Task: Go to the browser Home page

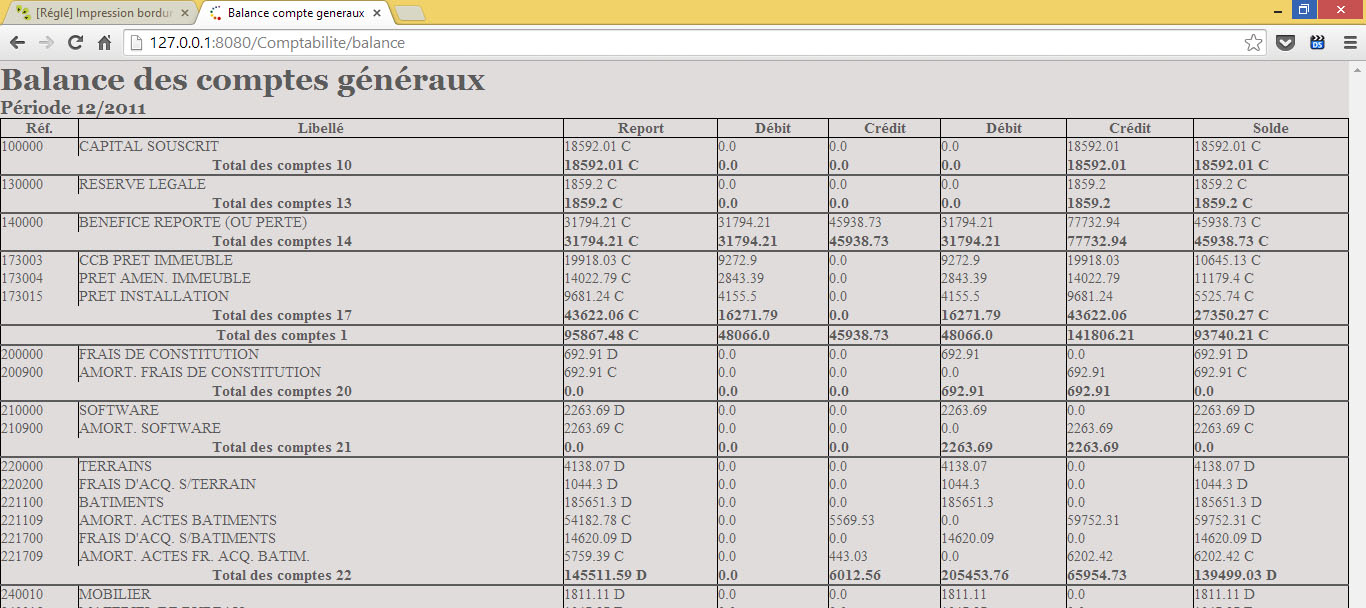Action: 104,43
